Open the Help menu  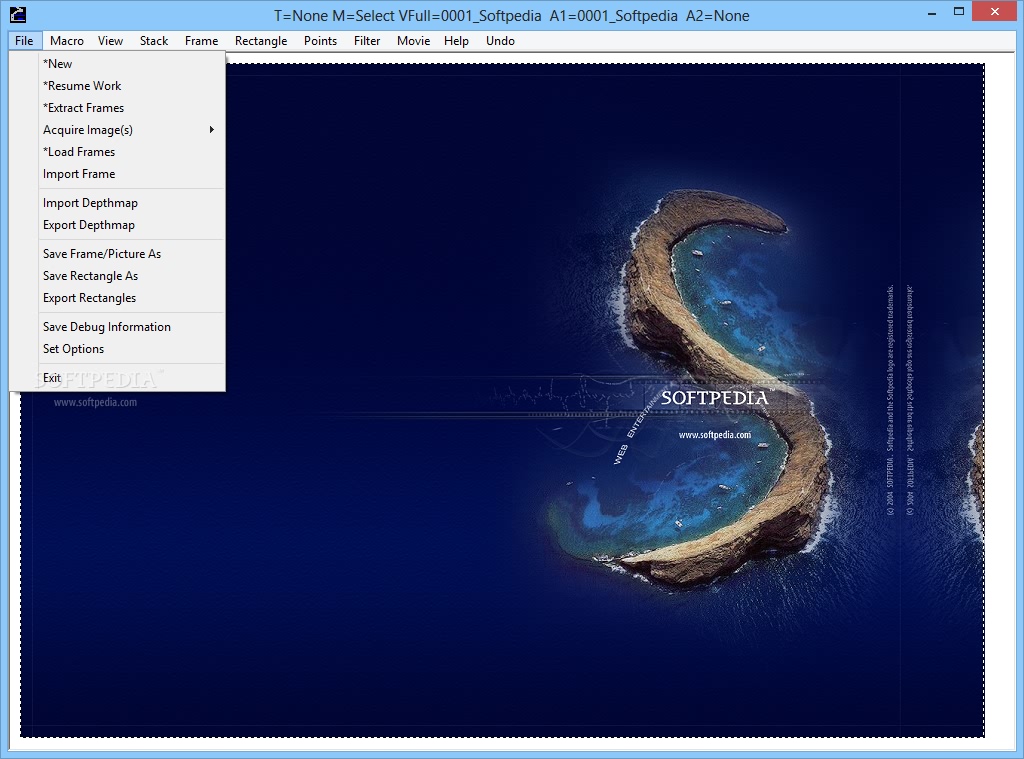click(x=456, y=40)
